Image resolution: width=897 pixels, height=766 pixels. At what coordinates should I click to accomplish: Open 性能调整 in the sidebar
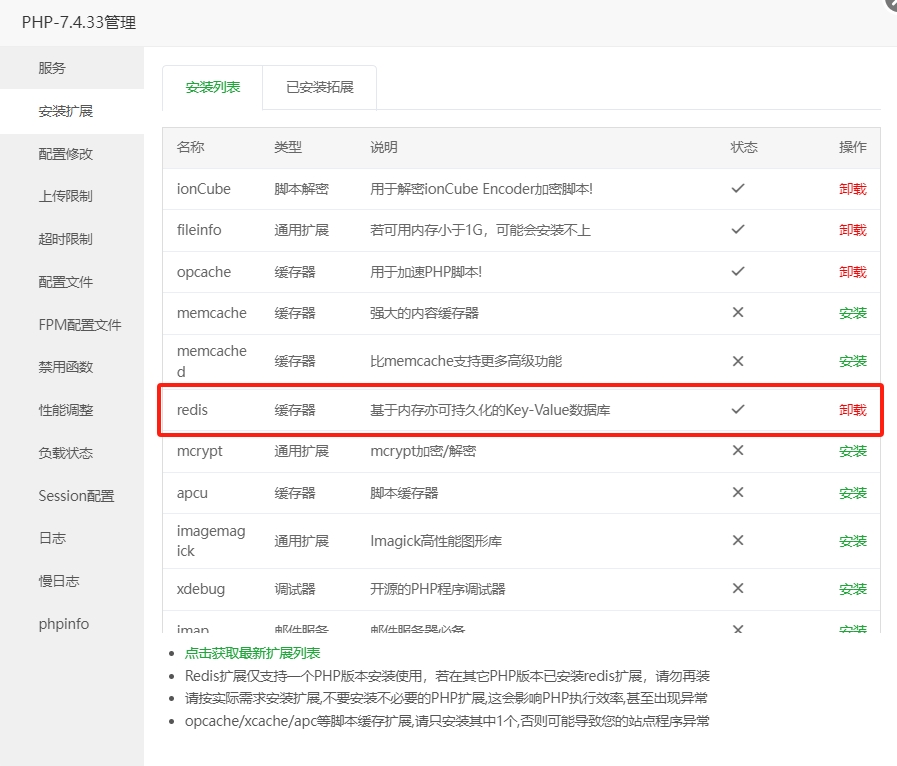click(65, 410)
